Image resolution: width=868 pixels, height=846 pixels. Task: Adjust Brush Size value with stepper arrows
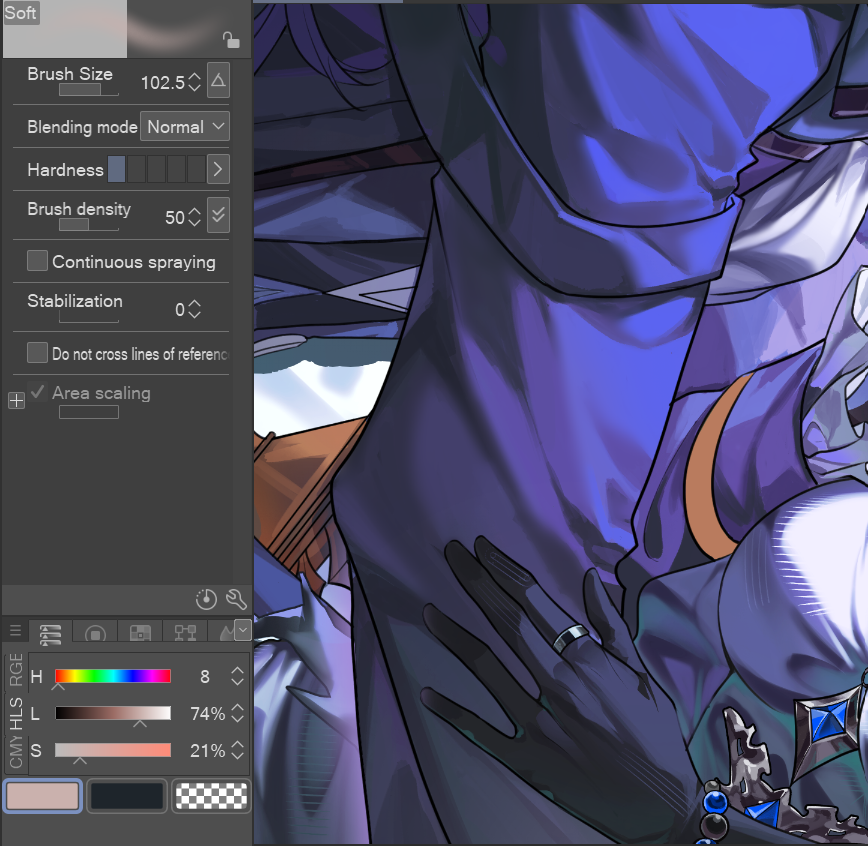tap(194, 82)
